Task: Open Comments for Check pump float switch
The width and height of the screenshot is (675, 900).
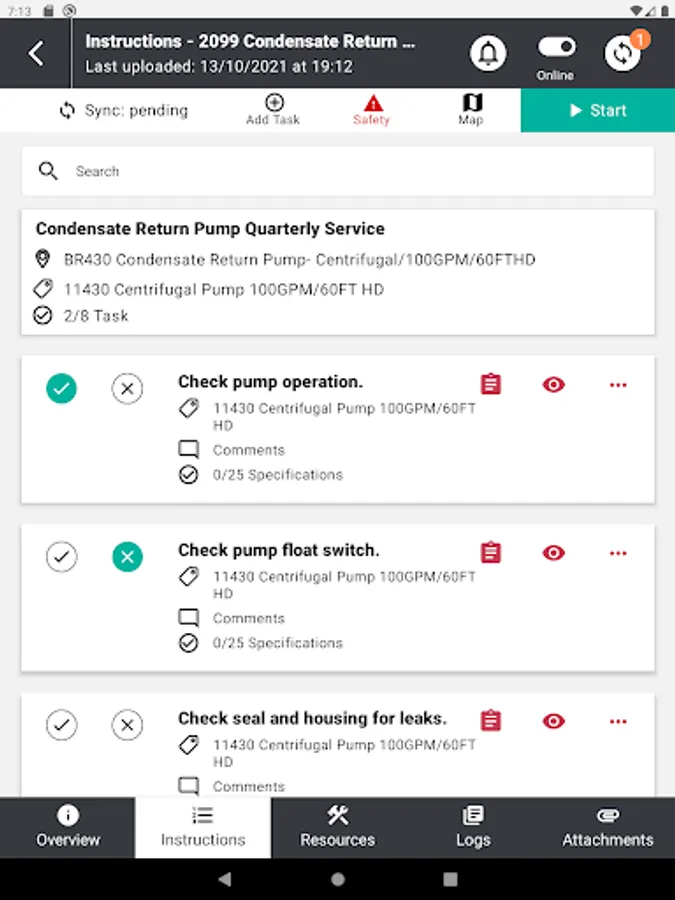Action: [248, 618]
